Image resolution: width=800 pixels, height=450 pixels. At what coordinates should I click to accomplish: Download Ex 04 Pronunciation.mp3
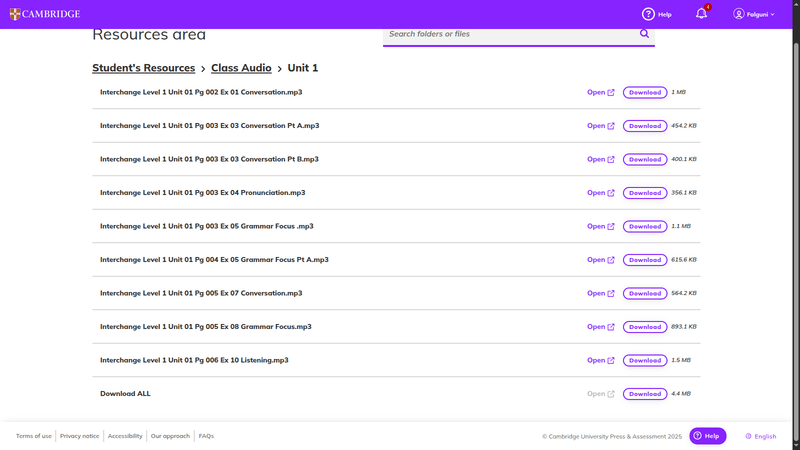pyautogui.click(x=645, y=193)
